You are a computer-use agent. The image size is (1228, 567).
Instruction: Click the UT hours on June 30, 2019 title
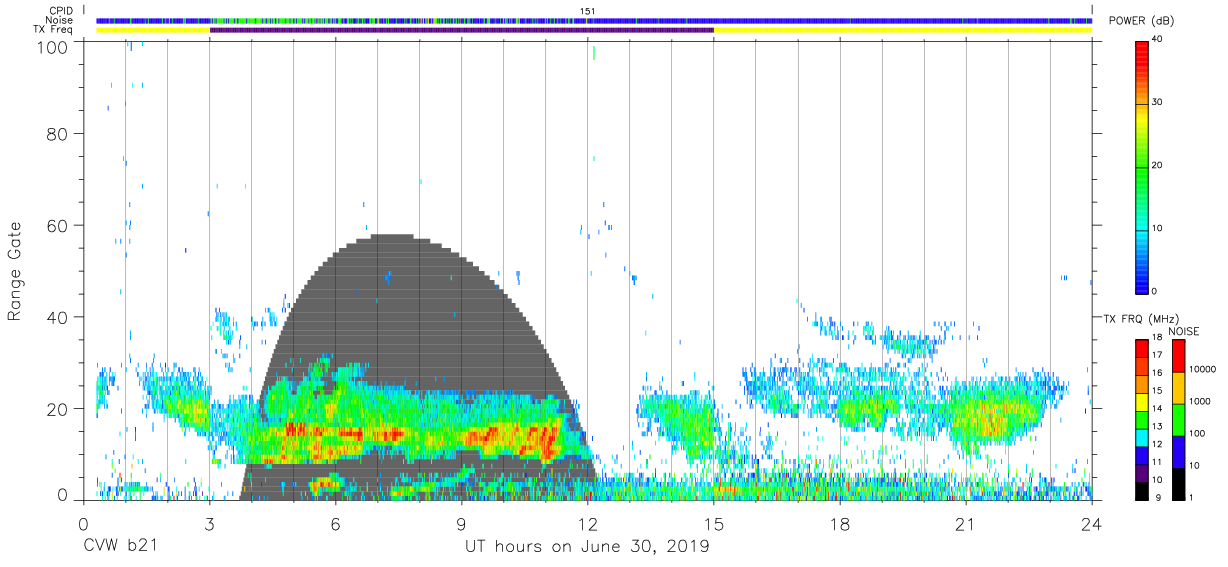point(587,547)
